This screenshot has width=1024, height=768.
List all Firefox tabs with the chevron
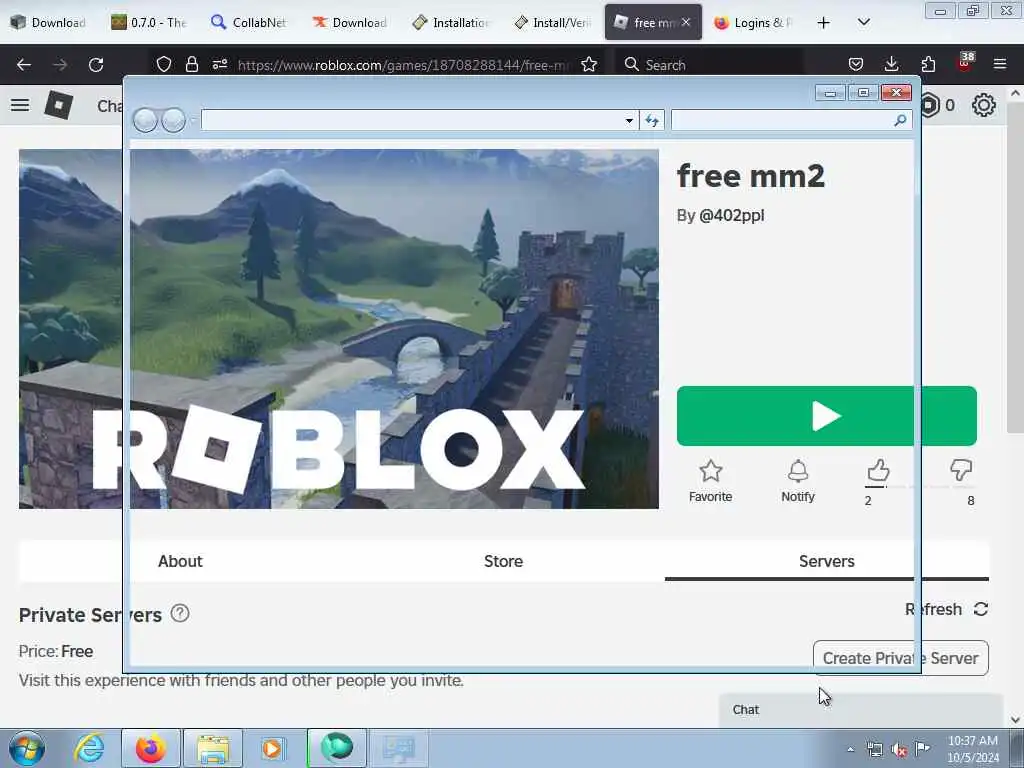863,22
